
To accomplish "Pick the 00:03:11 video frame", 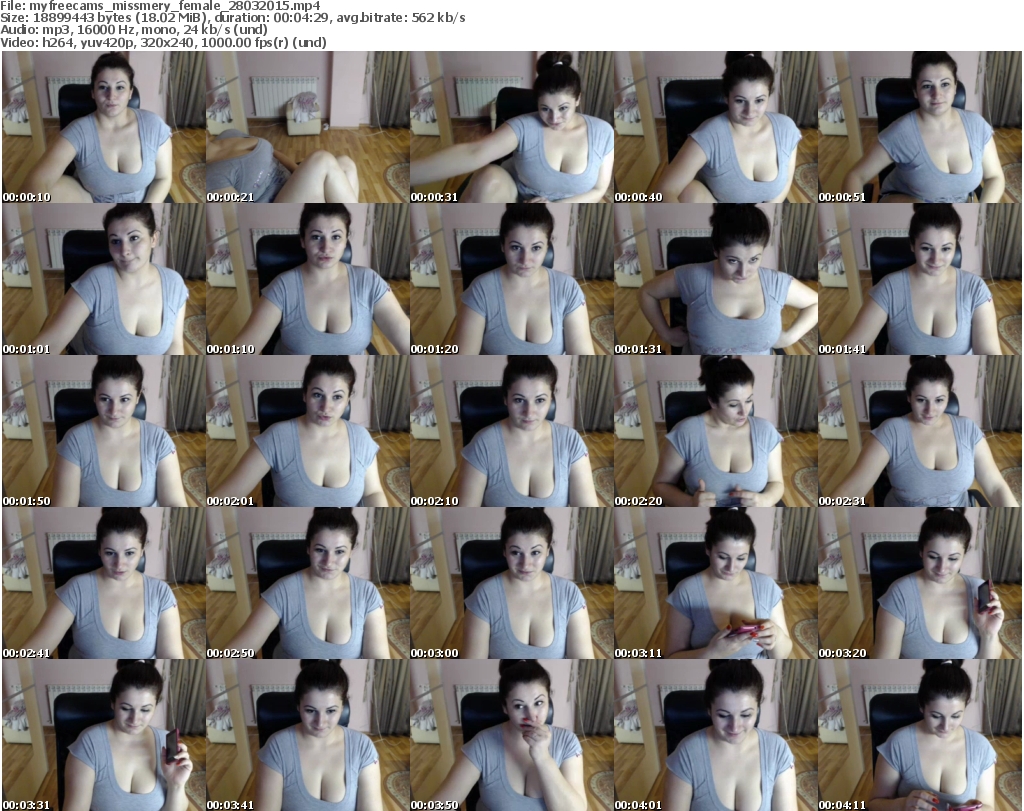I will 716,584.
